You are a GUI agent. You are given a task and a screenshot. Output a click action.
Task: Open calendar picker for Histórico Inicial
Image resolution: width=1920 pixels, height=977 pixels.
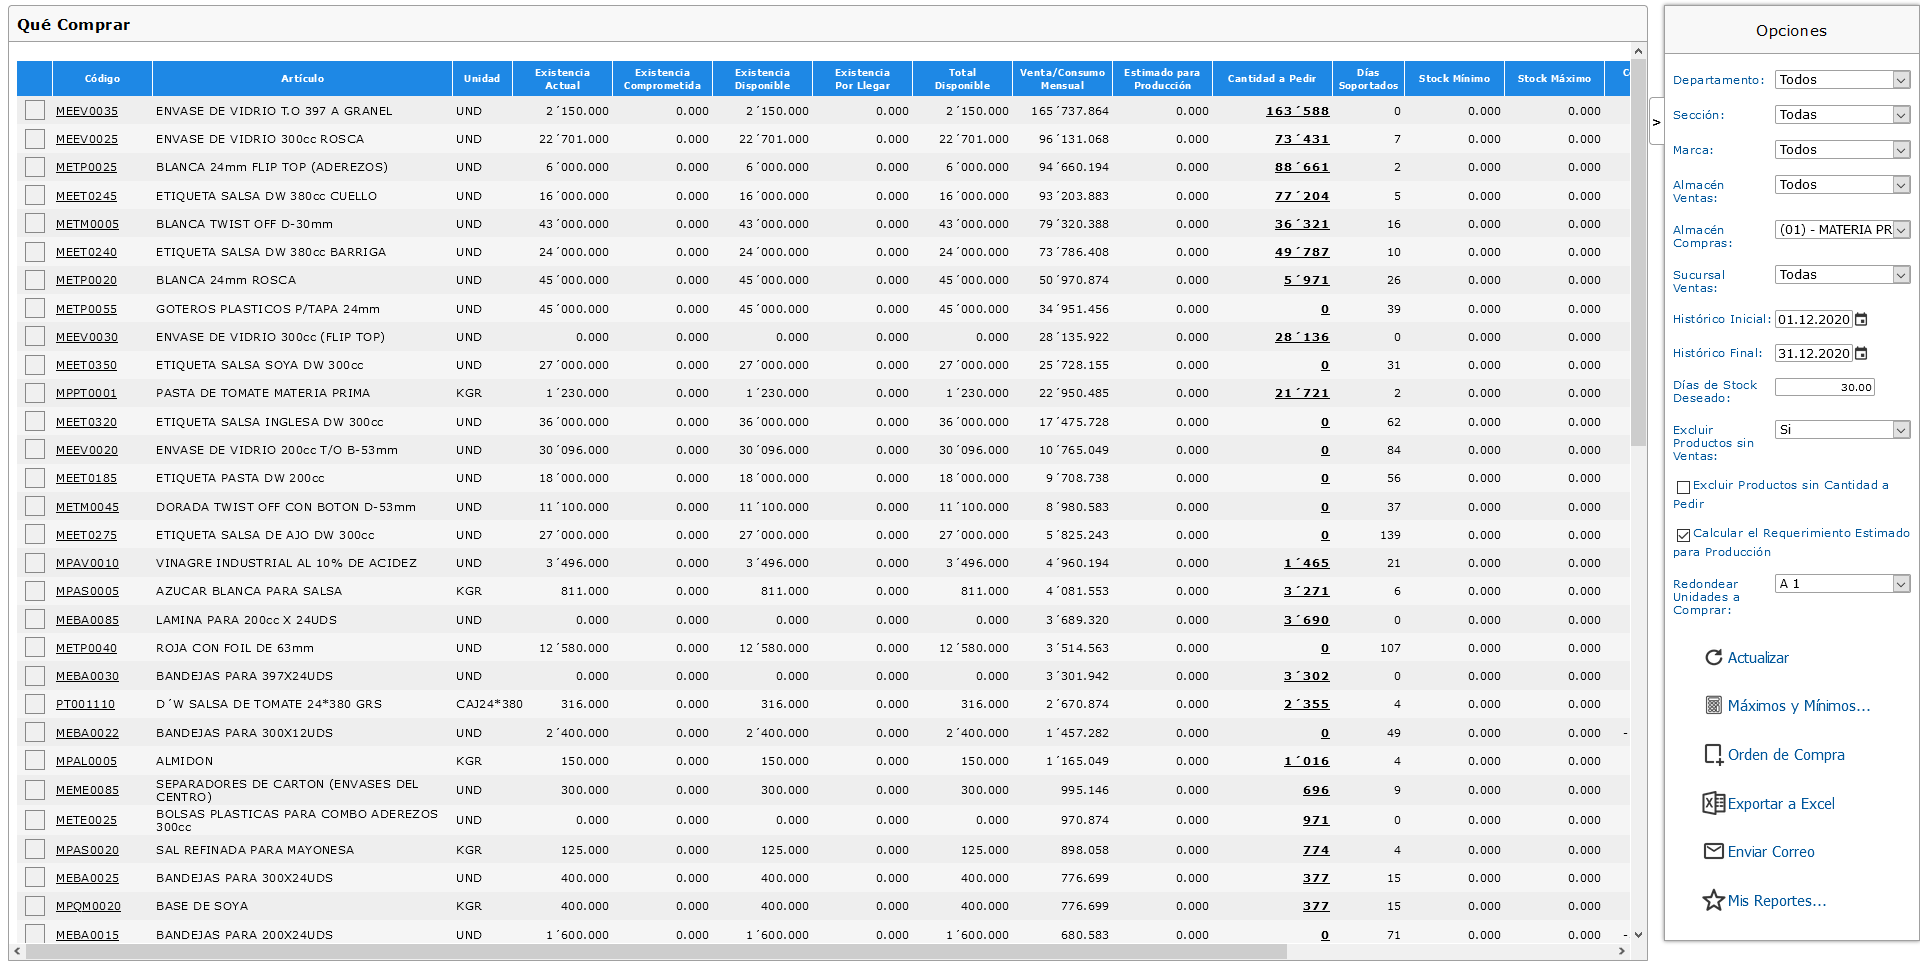1861,320
